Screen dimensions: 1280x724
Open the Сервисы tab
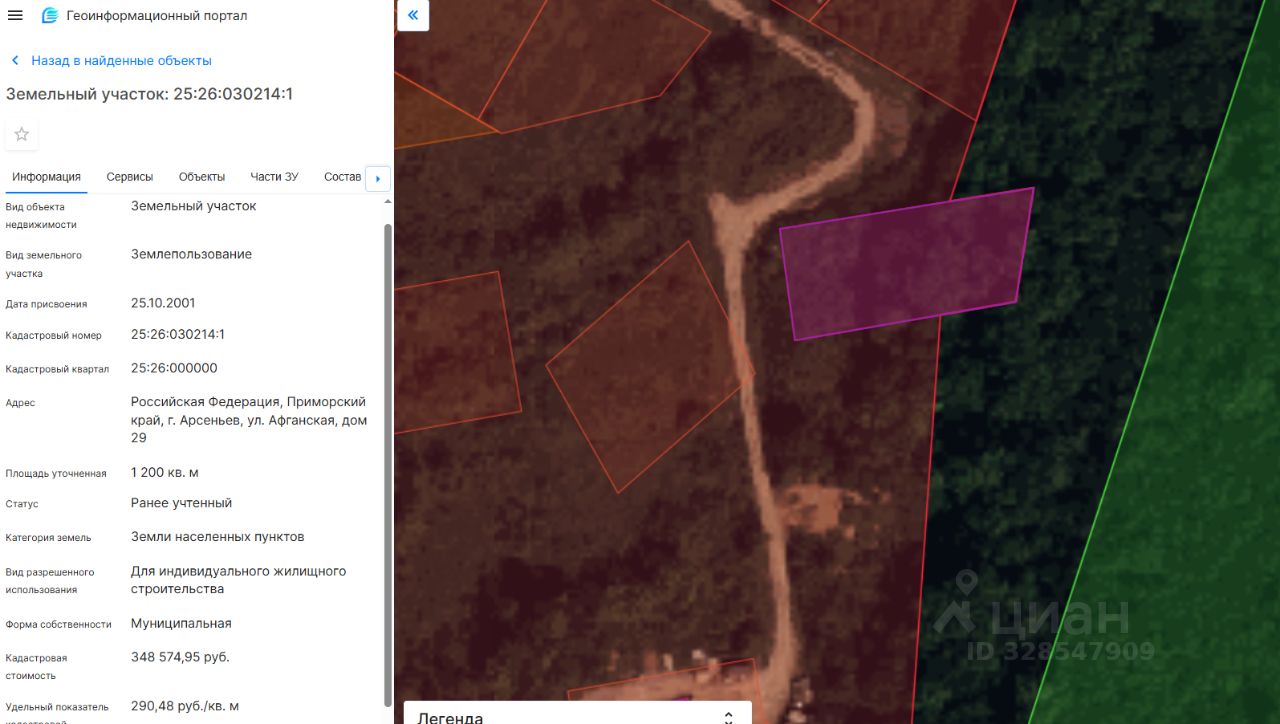tap(130, 177)
